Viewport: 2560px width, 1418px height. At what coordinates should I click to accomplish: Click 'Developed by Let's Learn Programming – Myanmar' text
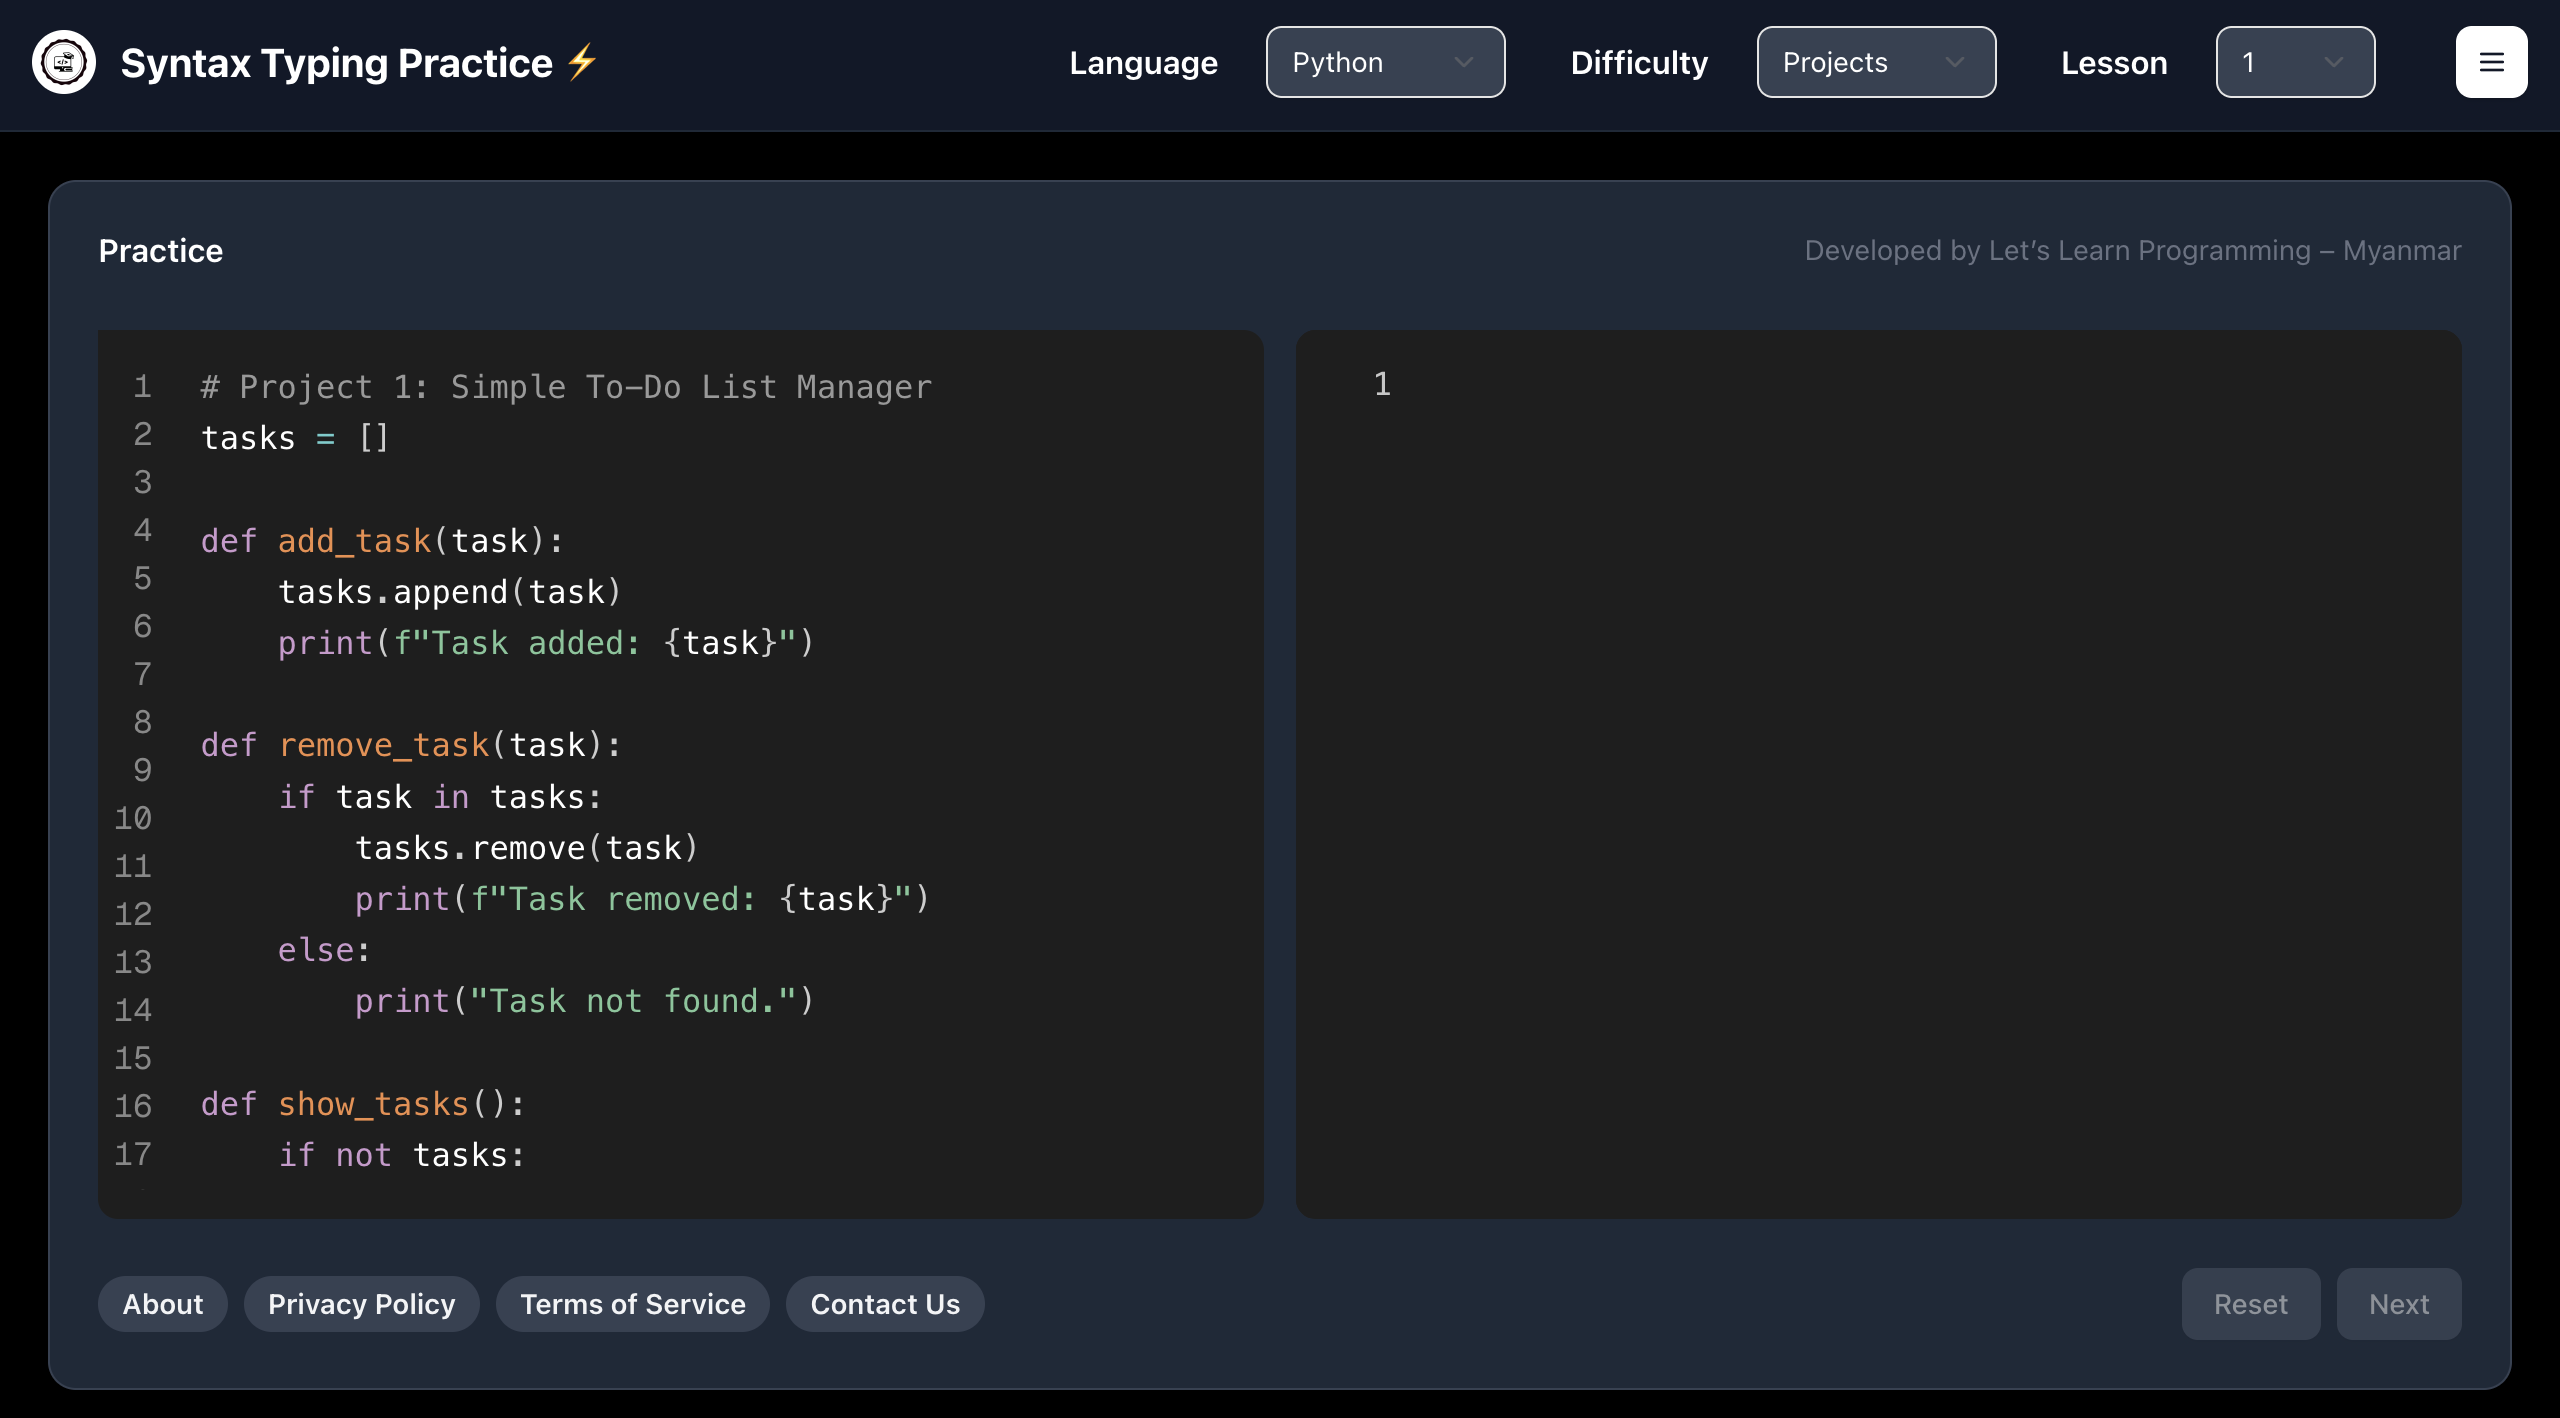tap(2133, 250)
